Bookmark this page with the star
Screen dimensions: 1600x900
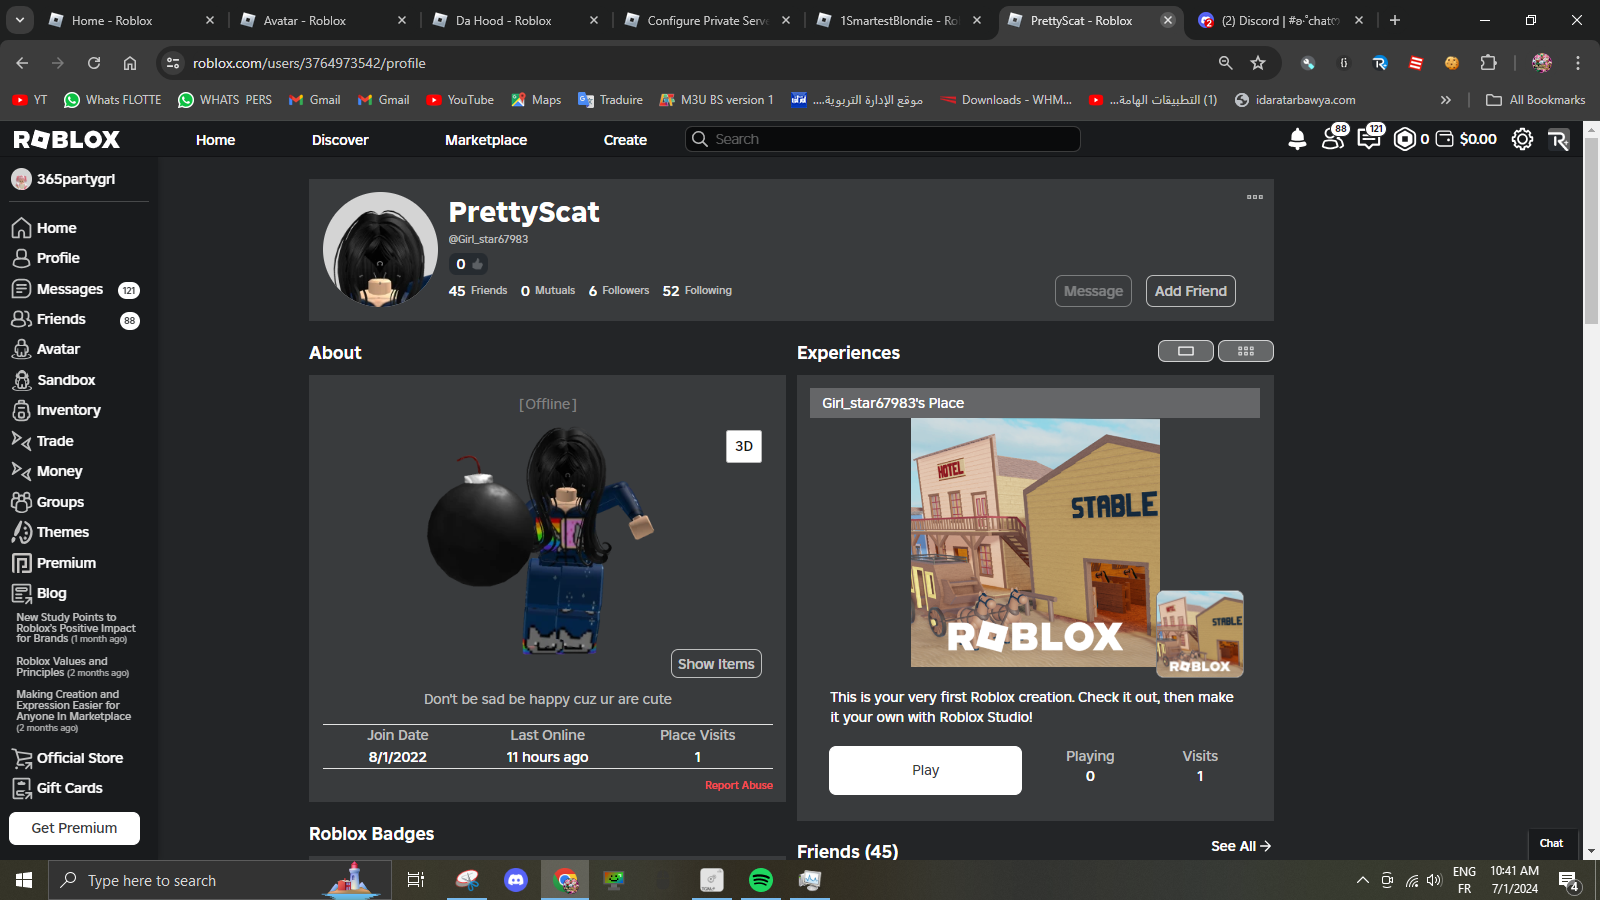point(1258,63)
